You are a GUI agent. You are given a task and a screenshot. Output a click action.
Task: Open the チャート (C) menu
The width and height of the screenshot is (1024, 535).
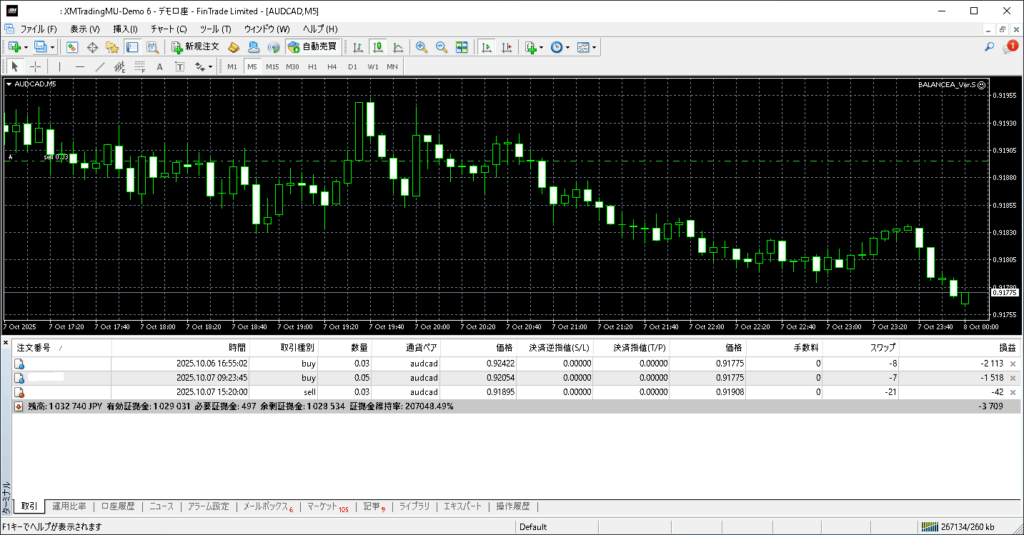[x=168, y=29]
